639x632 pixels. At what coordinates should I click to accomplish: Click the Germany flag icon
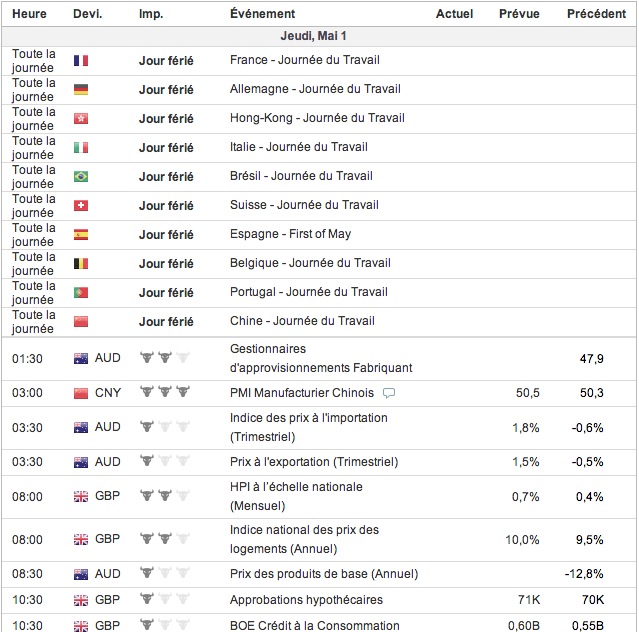pos(81,90)
